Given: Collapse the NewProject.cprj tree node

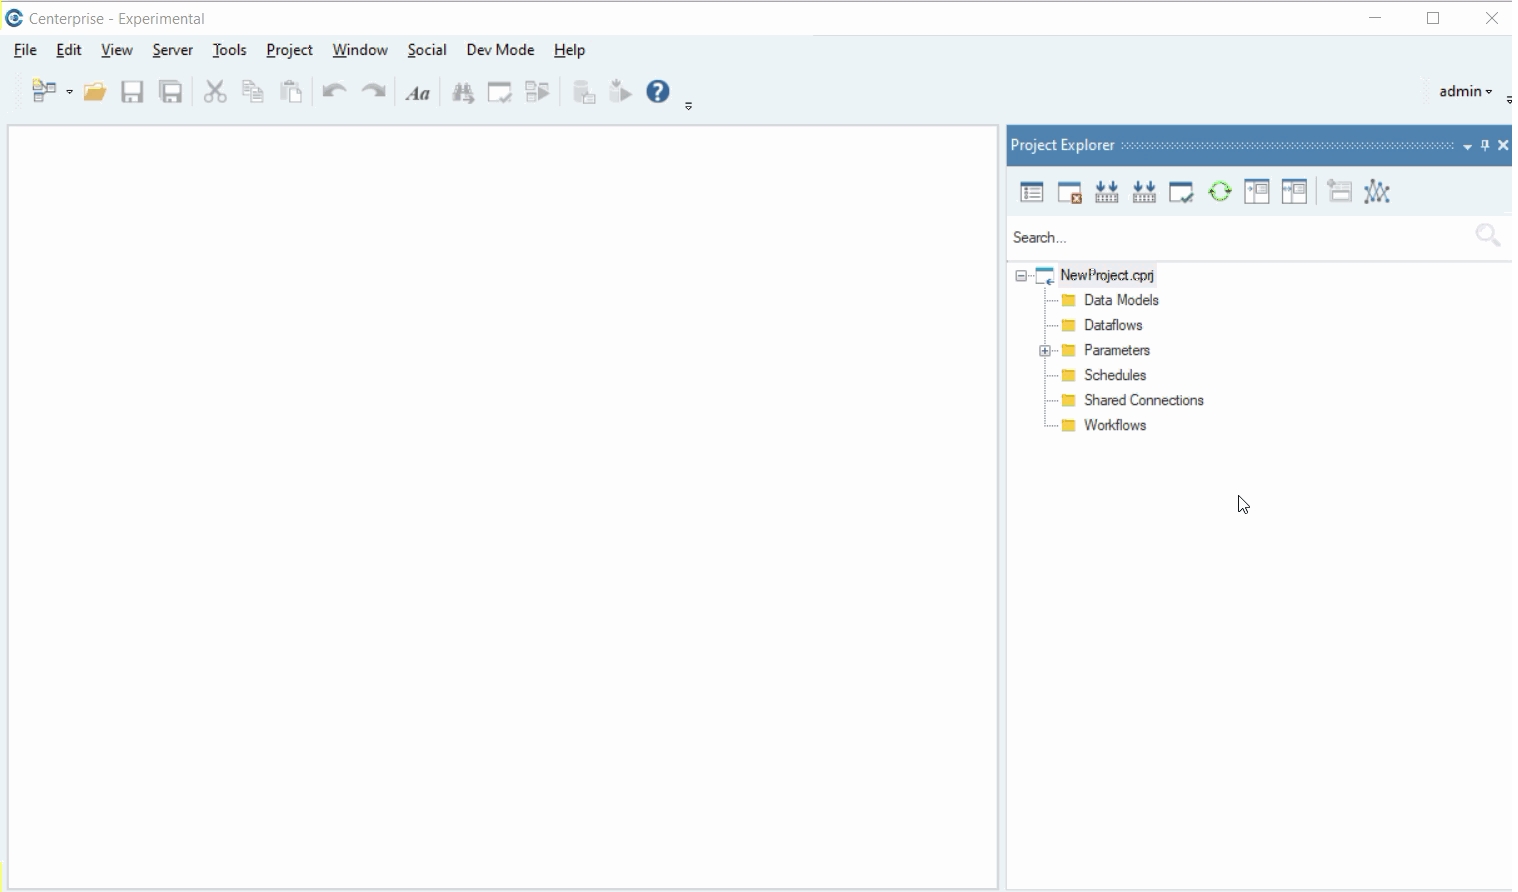Looking at the screenshot, I should point(1021,276).
